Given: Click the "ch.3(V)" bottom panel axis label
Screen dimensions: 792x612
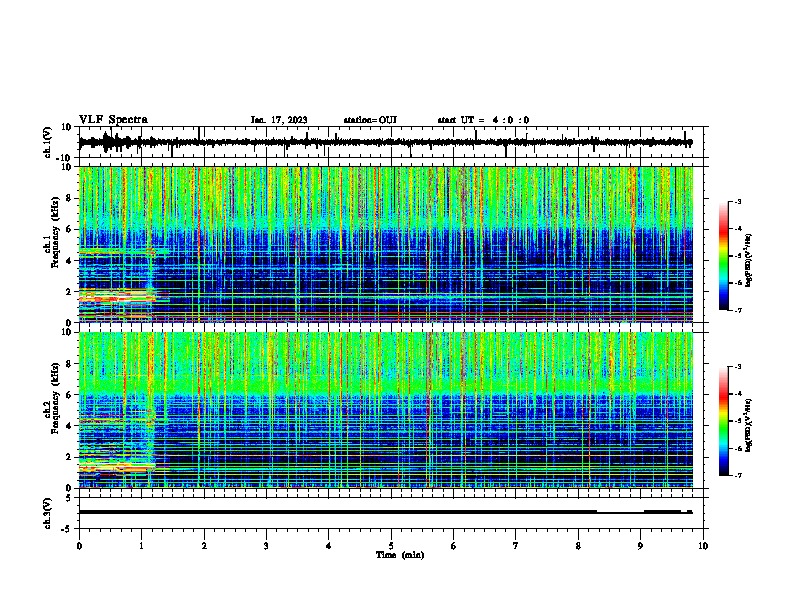Looking at the screenshot, I should pos(48,513).
